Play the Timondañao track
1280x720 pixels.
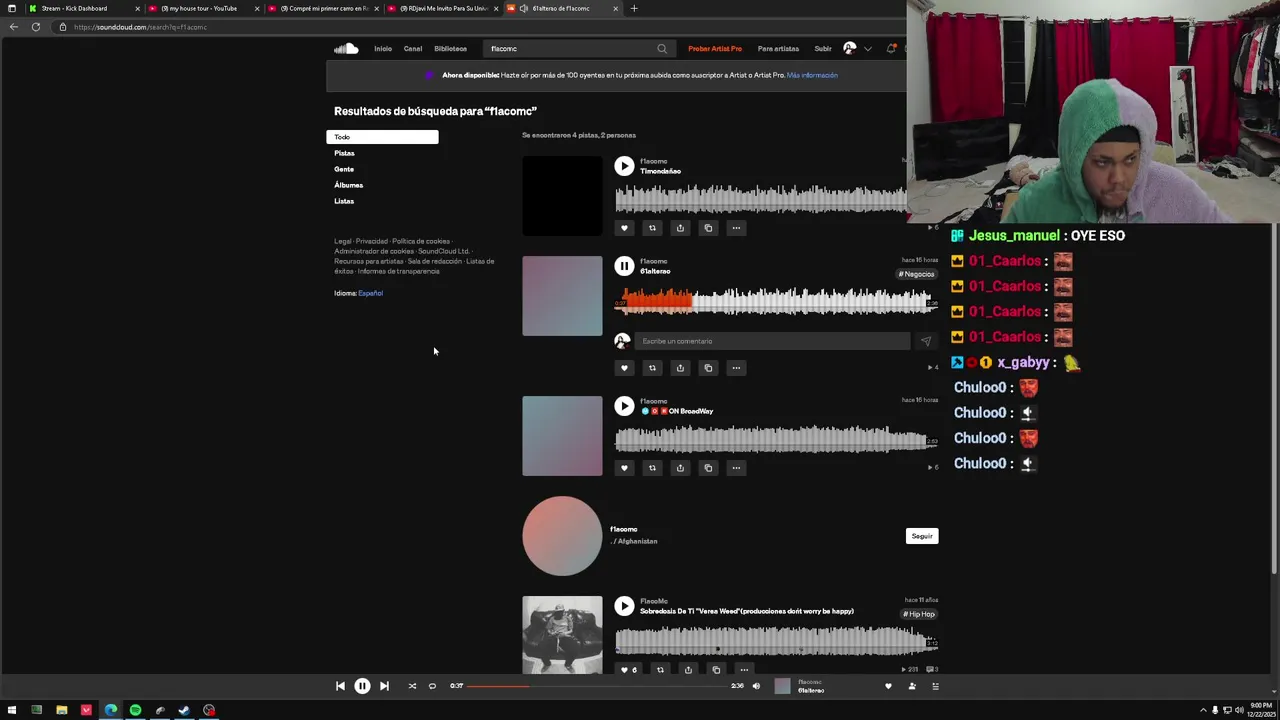(624, 166)
